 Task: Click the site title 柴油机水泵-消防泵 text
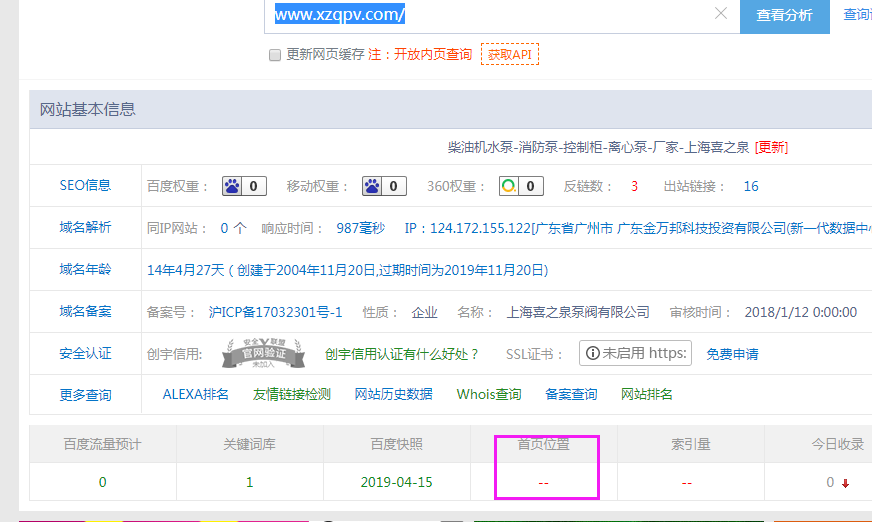(598, 147)
